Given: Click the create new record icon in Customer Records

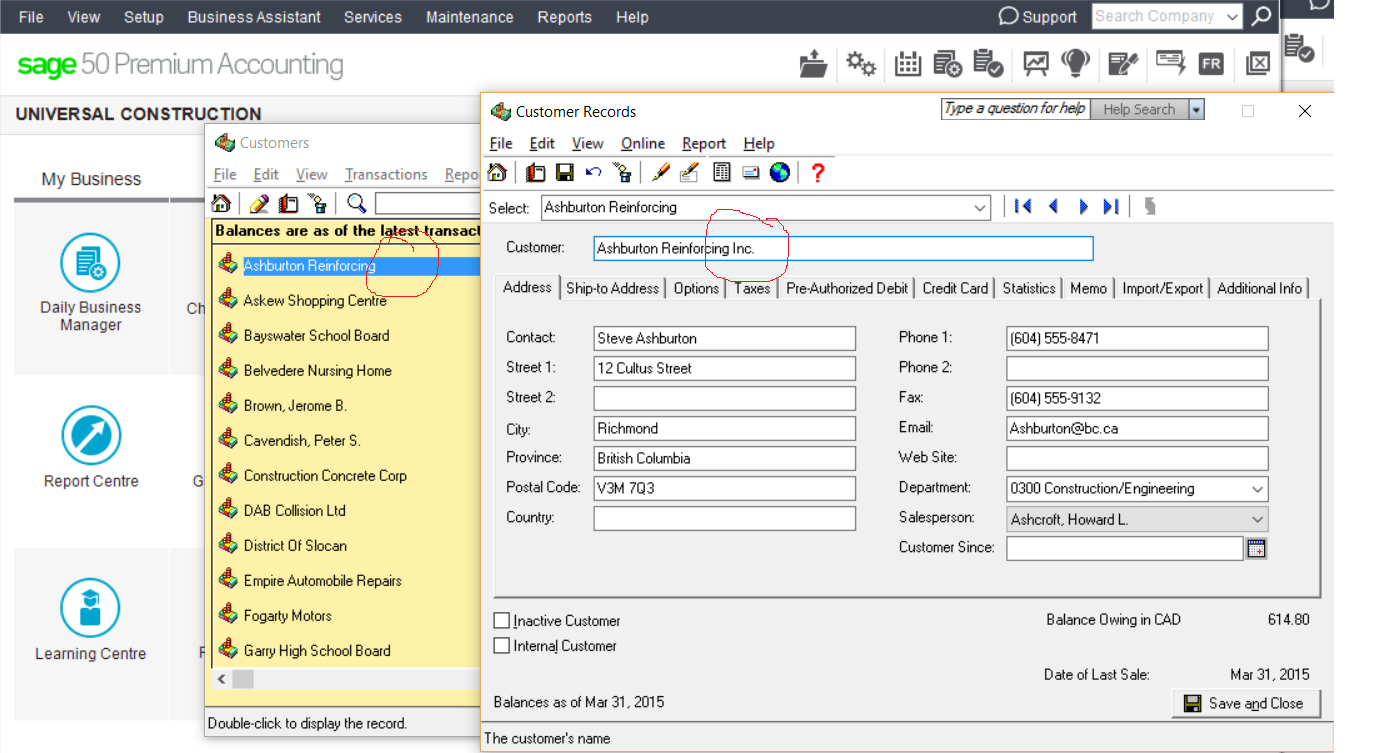Looking at the screenshot, I should pyautogui.click(x=536, y=173).
